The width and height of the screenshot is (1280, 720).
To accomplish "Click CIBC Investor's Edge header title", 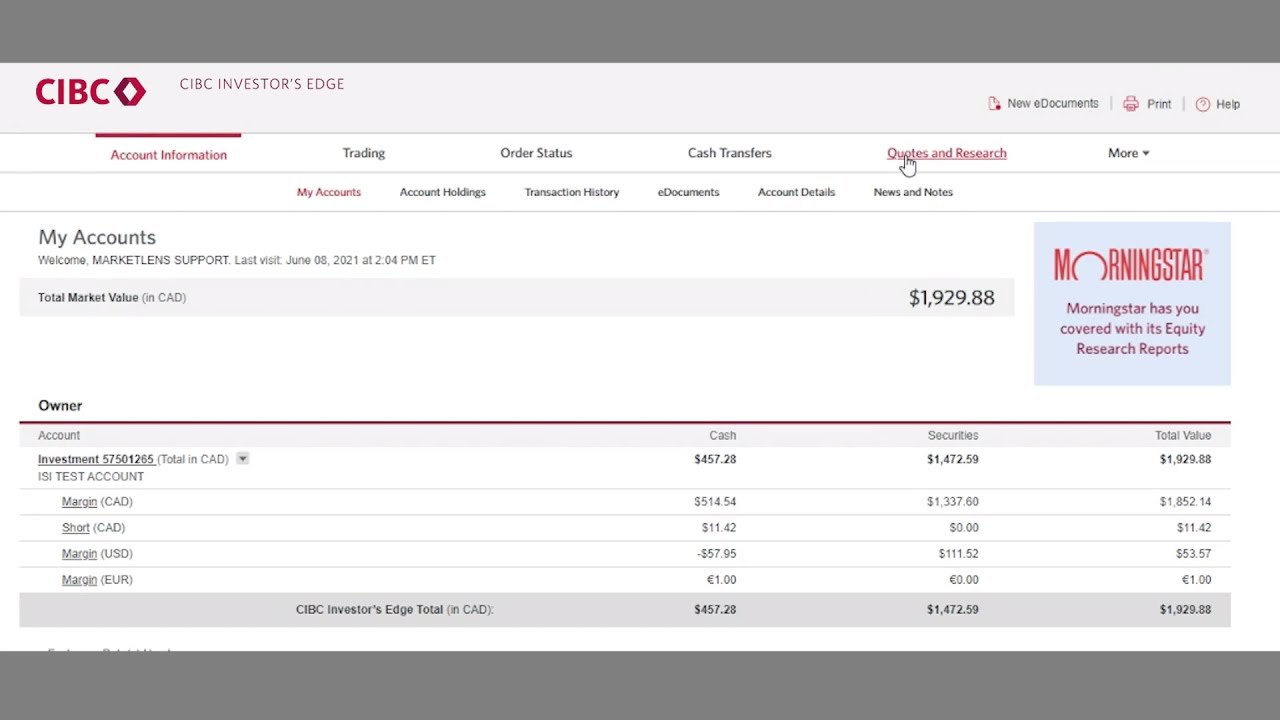I will click(x=262, y=84).
